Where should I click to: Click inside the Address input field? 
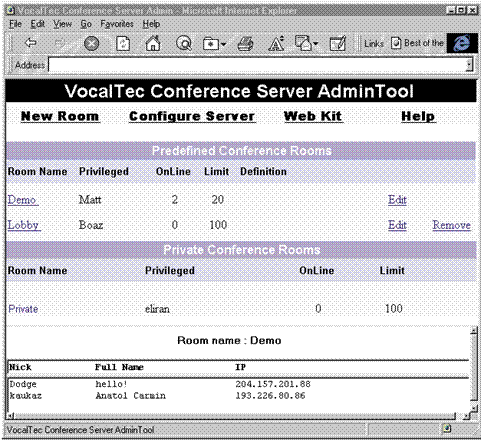(x=257, y=65)
